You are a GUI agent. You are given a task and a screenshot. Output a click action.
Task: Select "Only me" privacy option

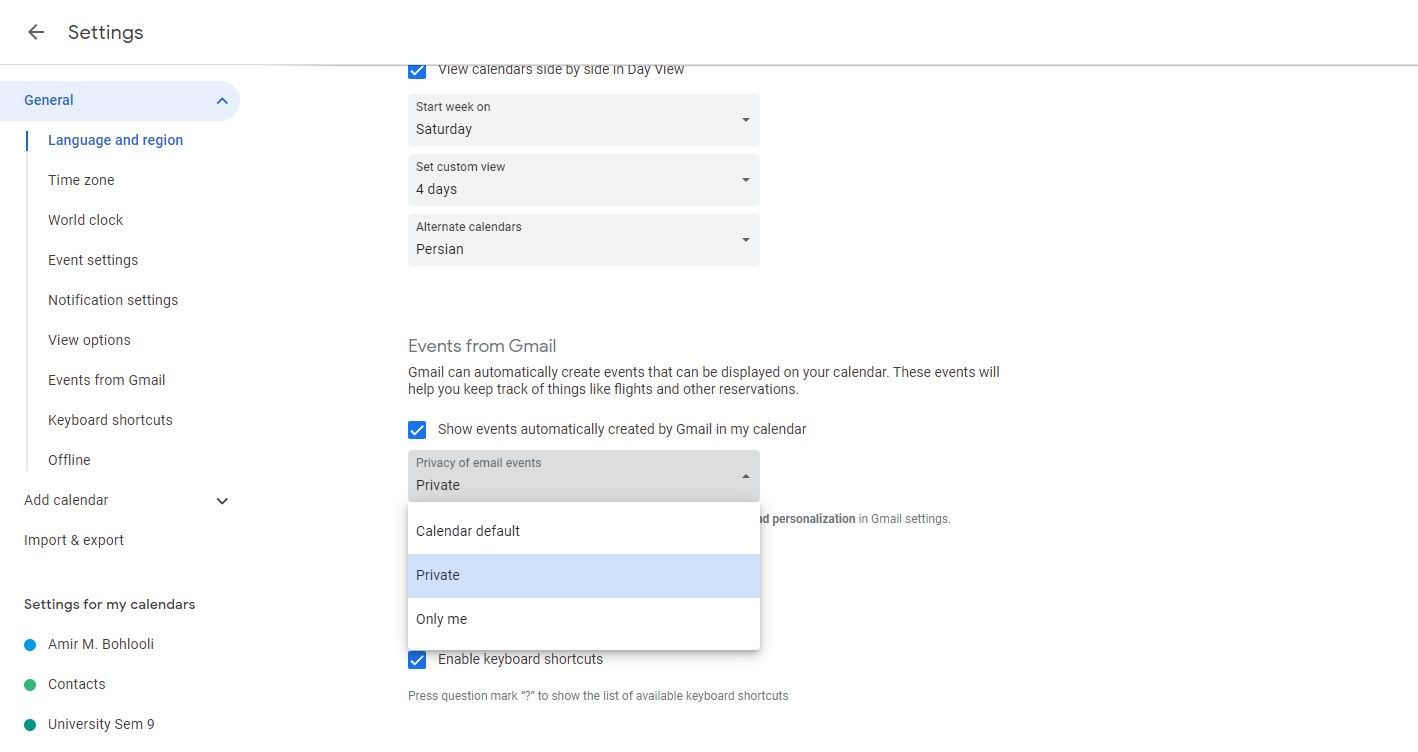coord(441,619)
